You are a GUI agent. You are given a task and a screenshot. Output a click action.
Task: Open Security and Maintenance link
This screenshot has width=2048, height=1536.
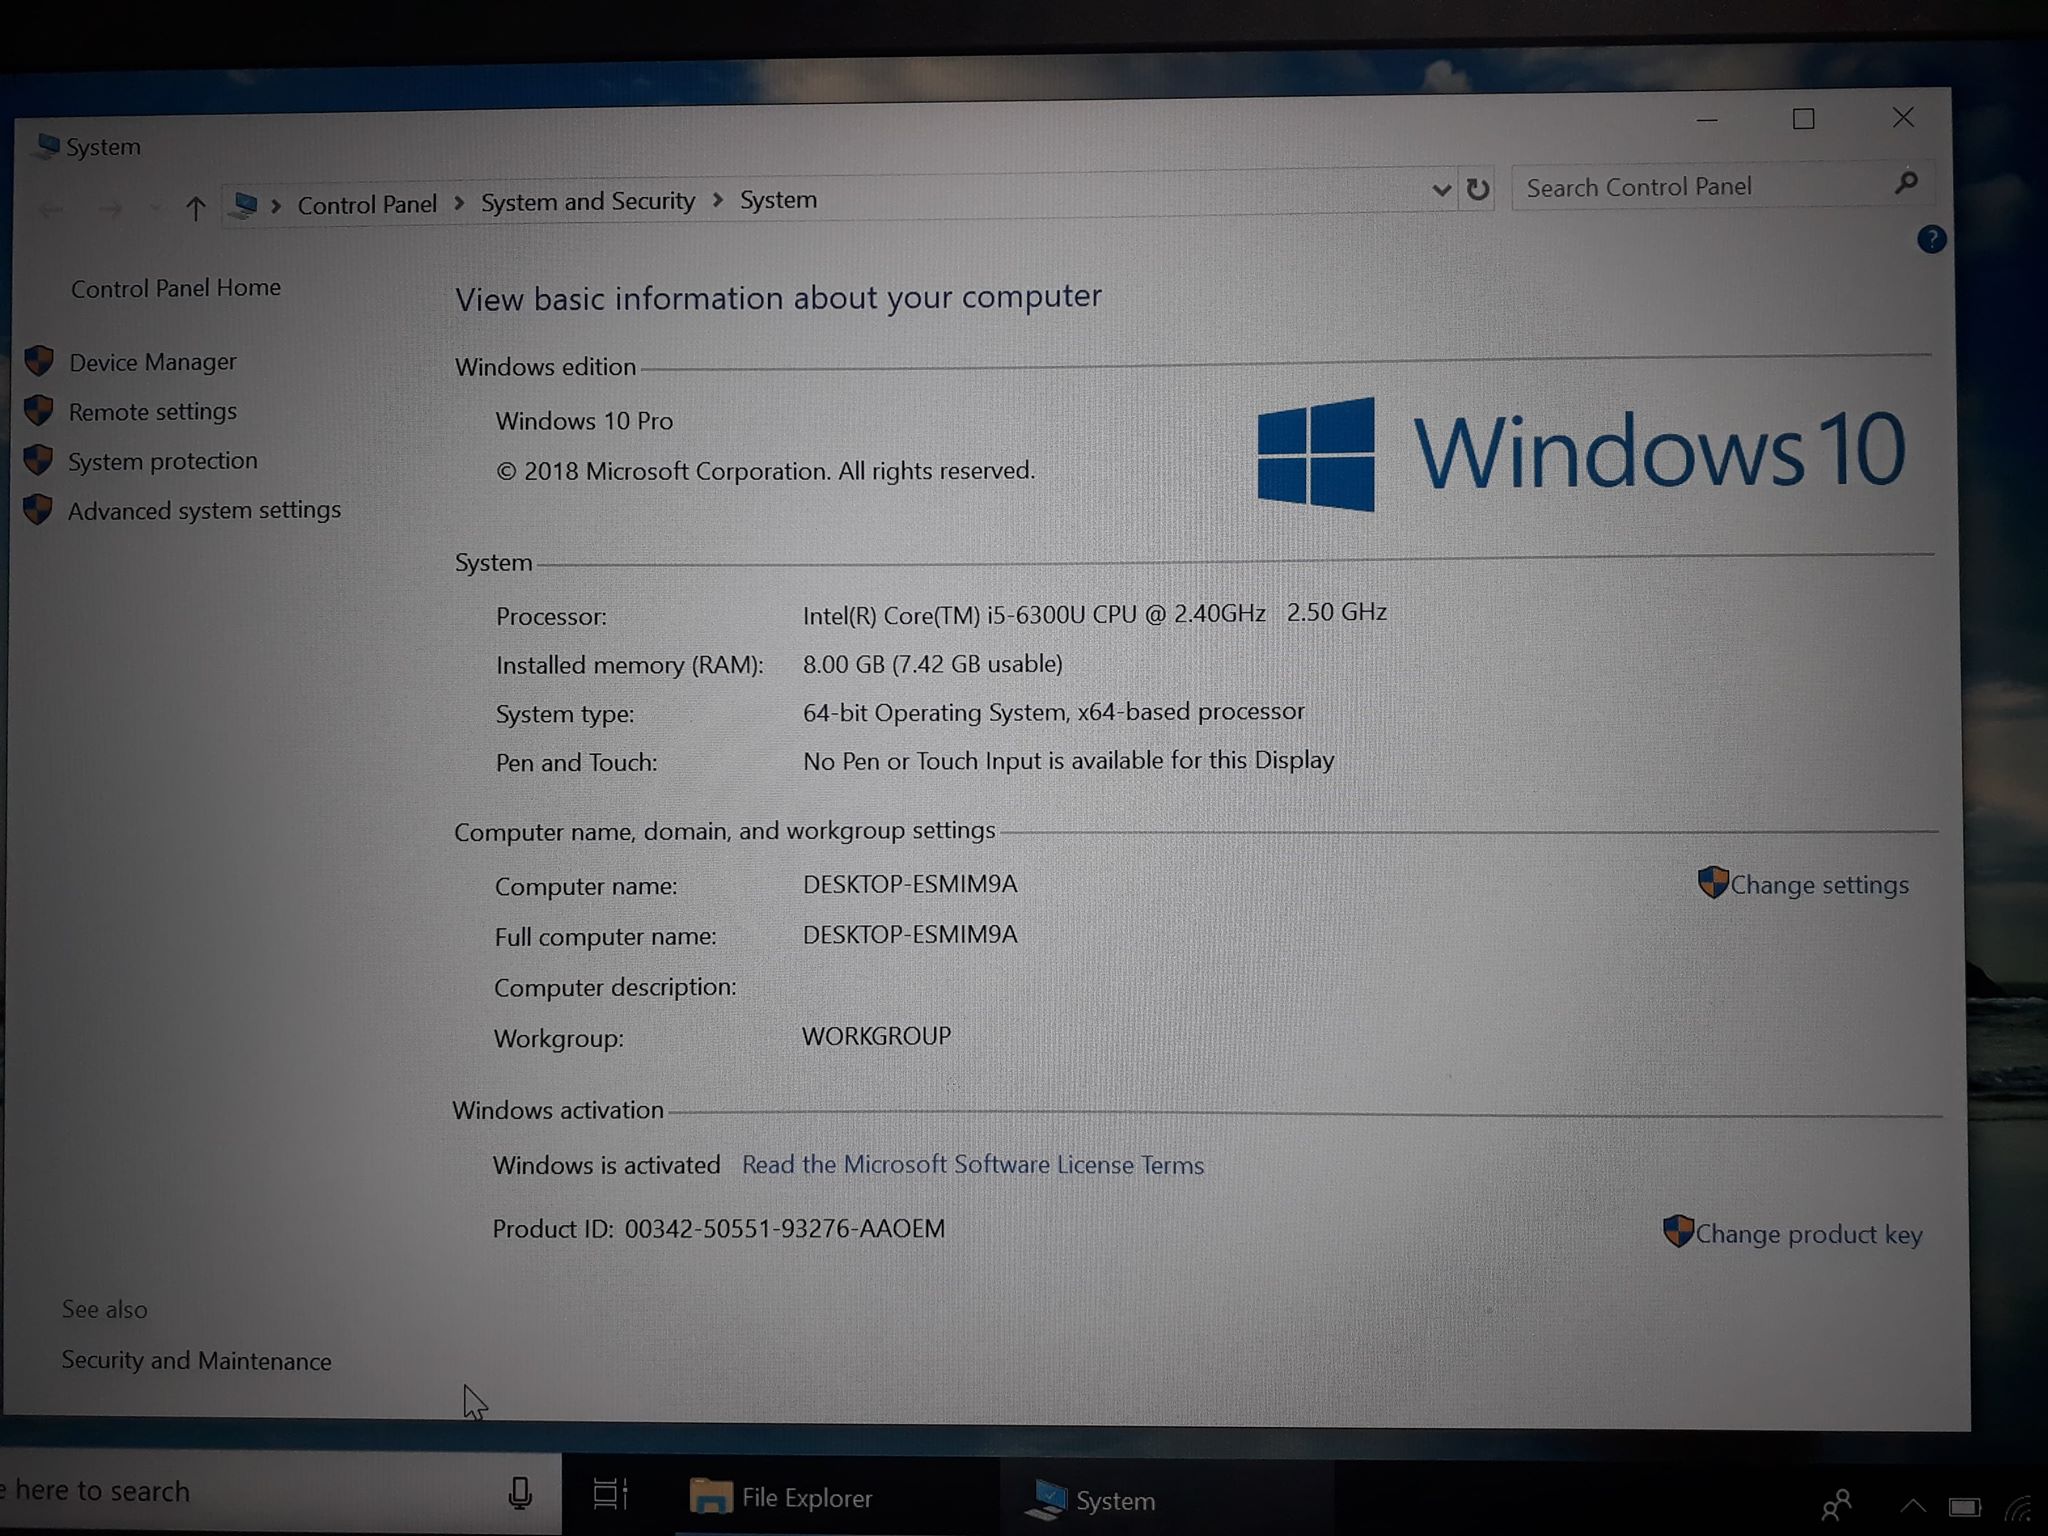196,1361
